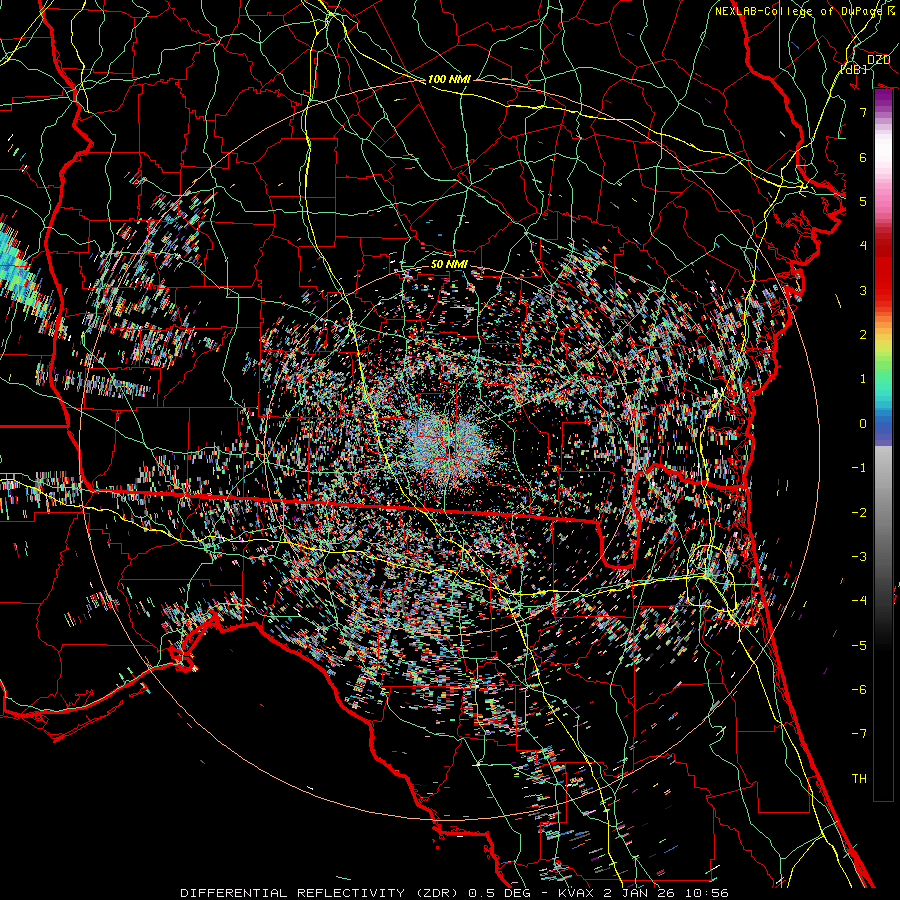Click the "4" value on the color scale

pyautogui.click(x=863, y=246)
